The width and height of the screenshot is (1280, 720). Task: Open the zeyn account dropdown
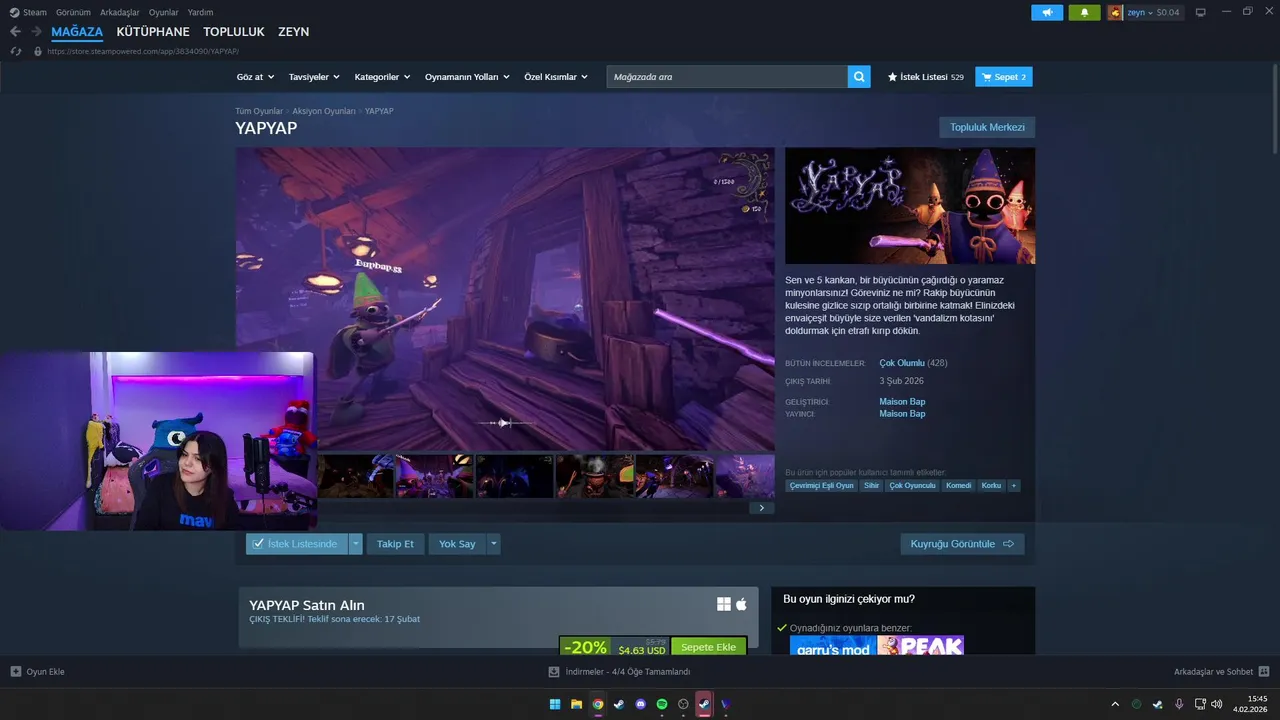coord(1139,12)
